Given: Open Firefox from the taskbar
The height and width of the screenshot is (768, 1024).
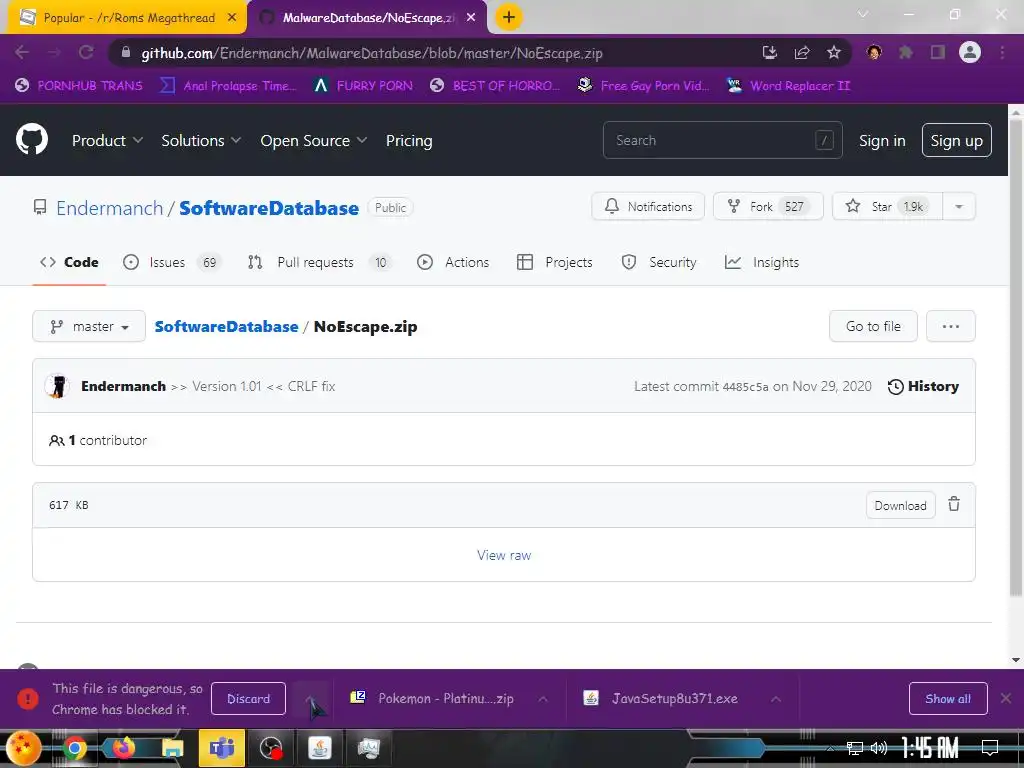Looking at the screenshot, I should tap(123, 748).
